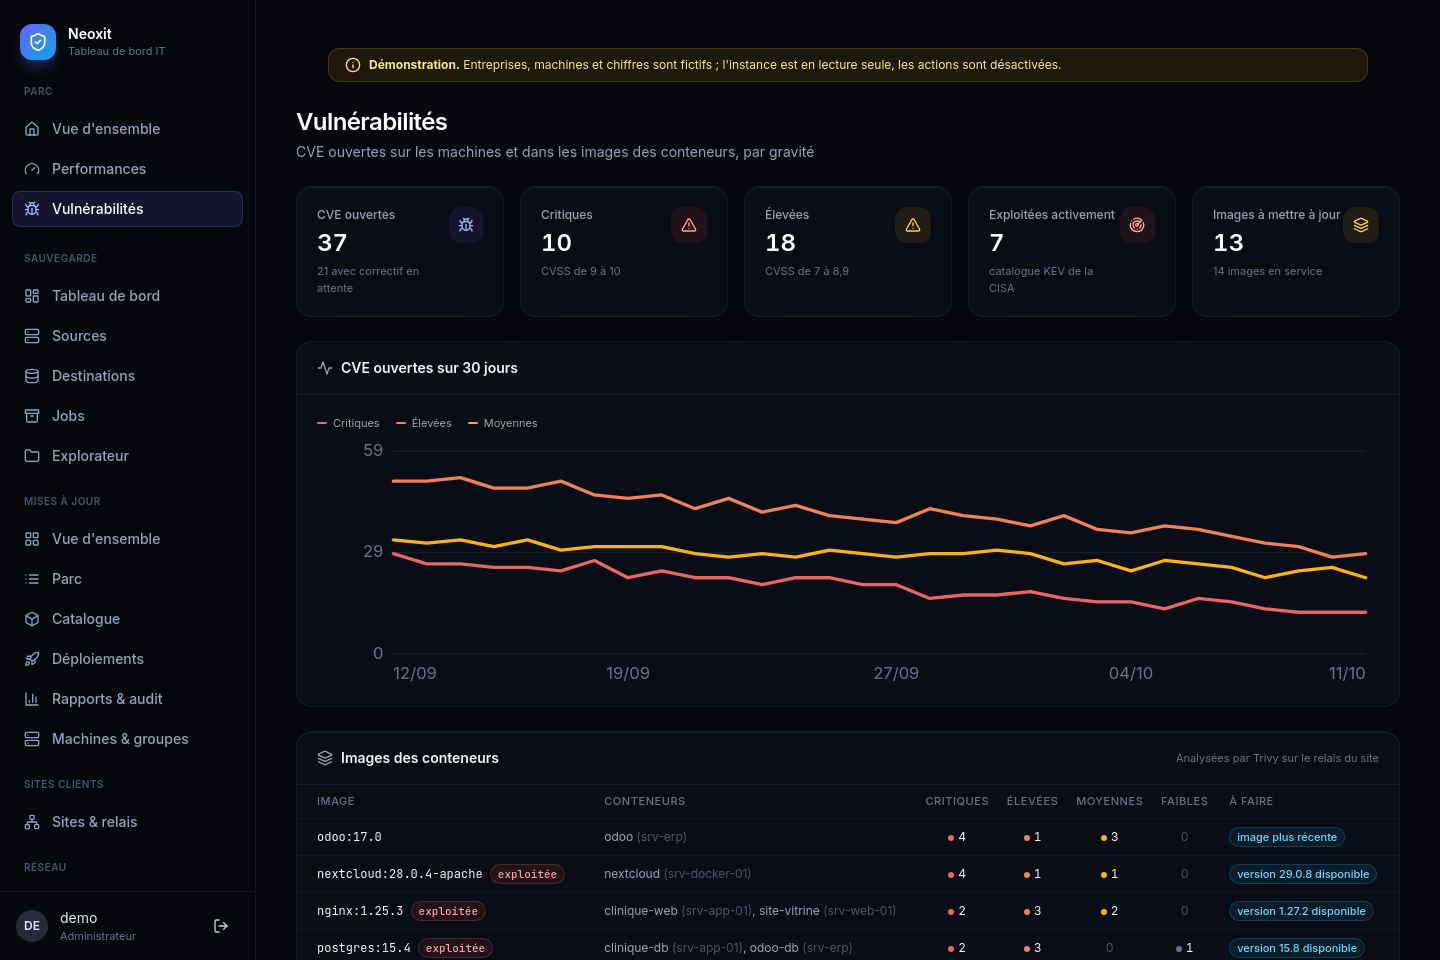This screenshot has height=960, width=1440.
Task: Click the Neoxit shield logo icon
Action: pyautogui.click(x=38, y=42)
